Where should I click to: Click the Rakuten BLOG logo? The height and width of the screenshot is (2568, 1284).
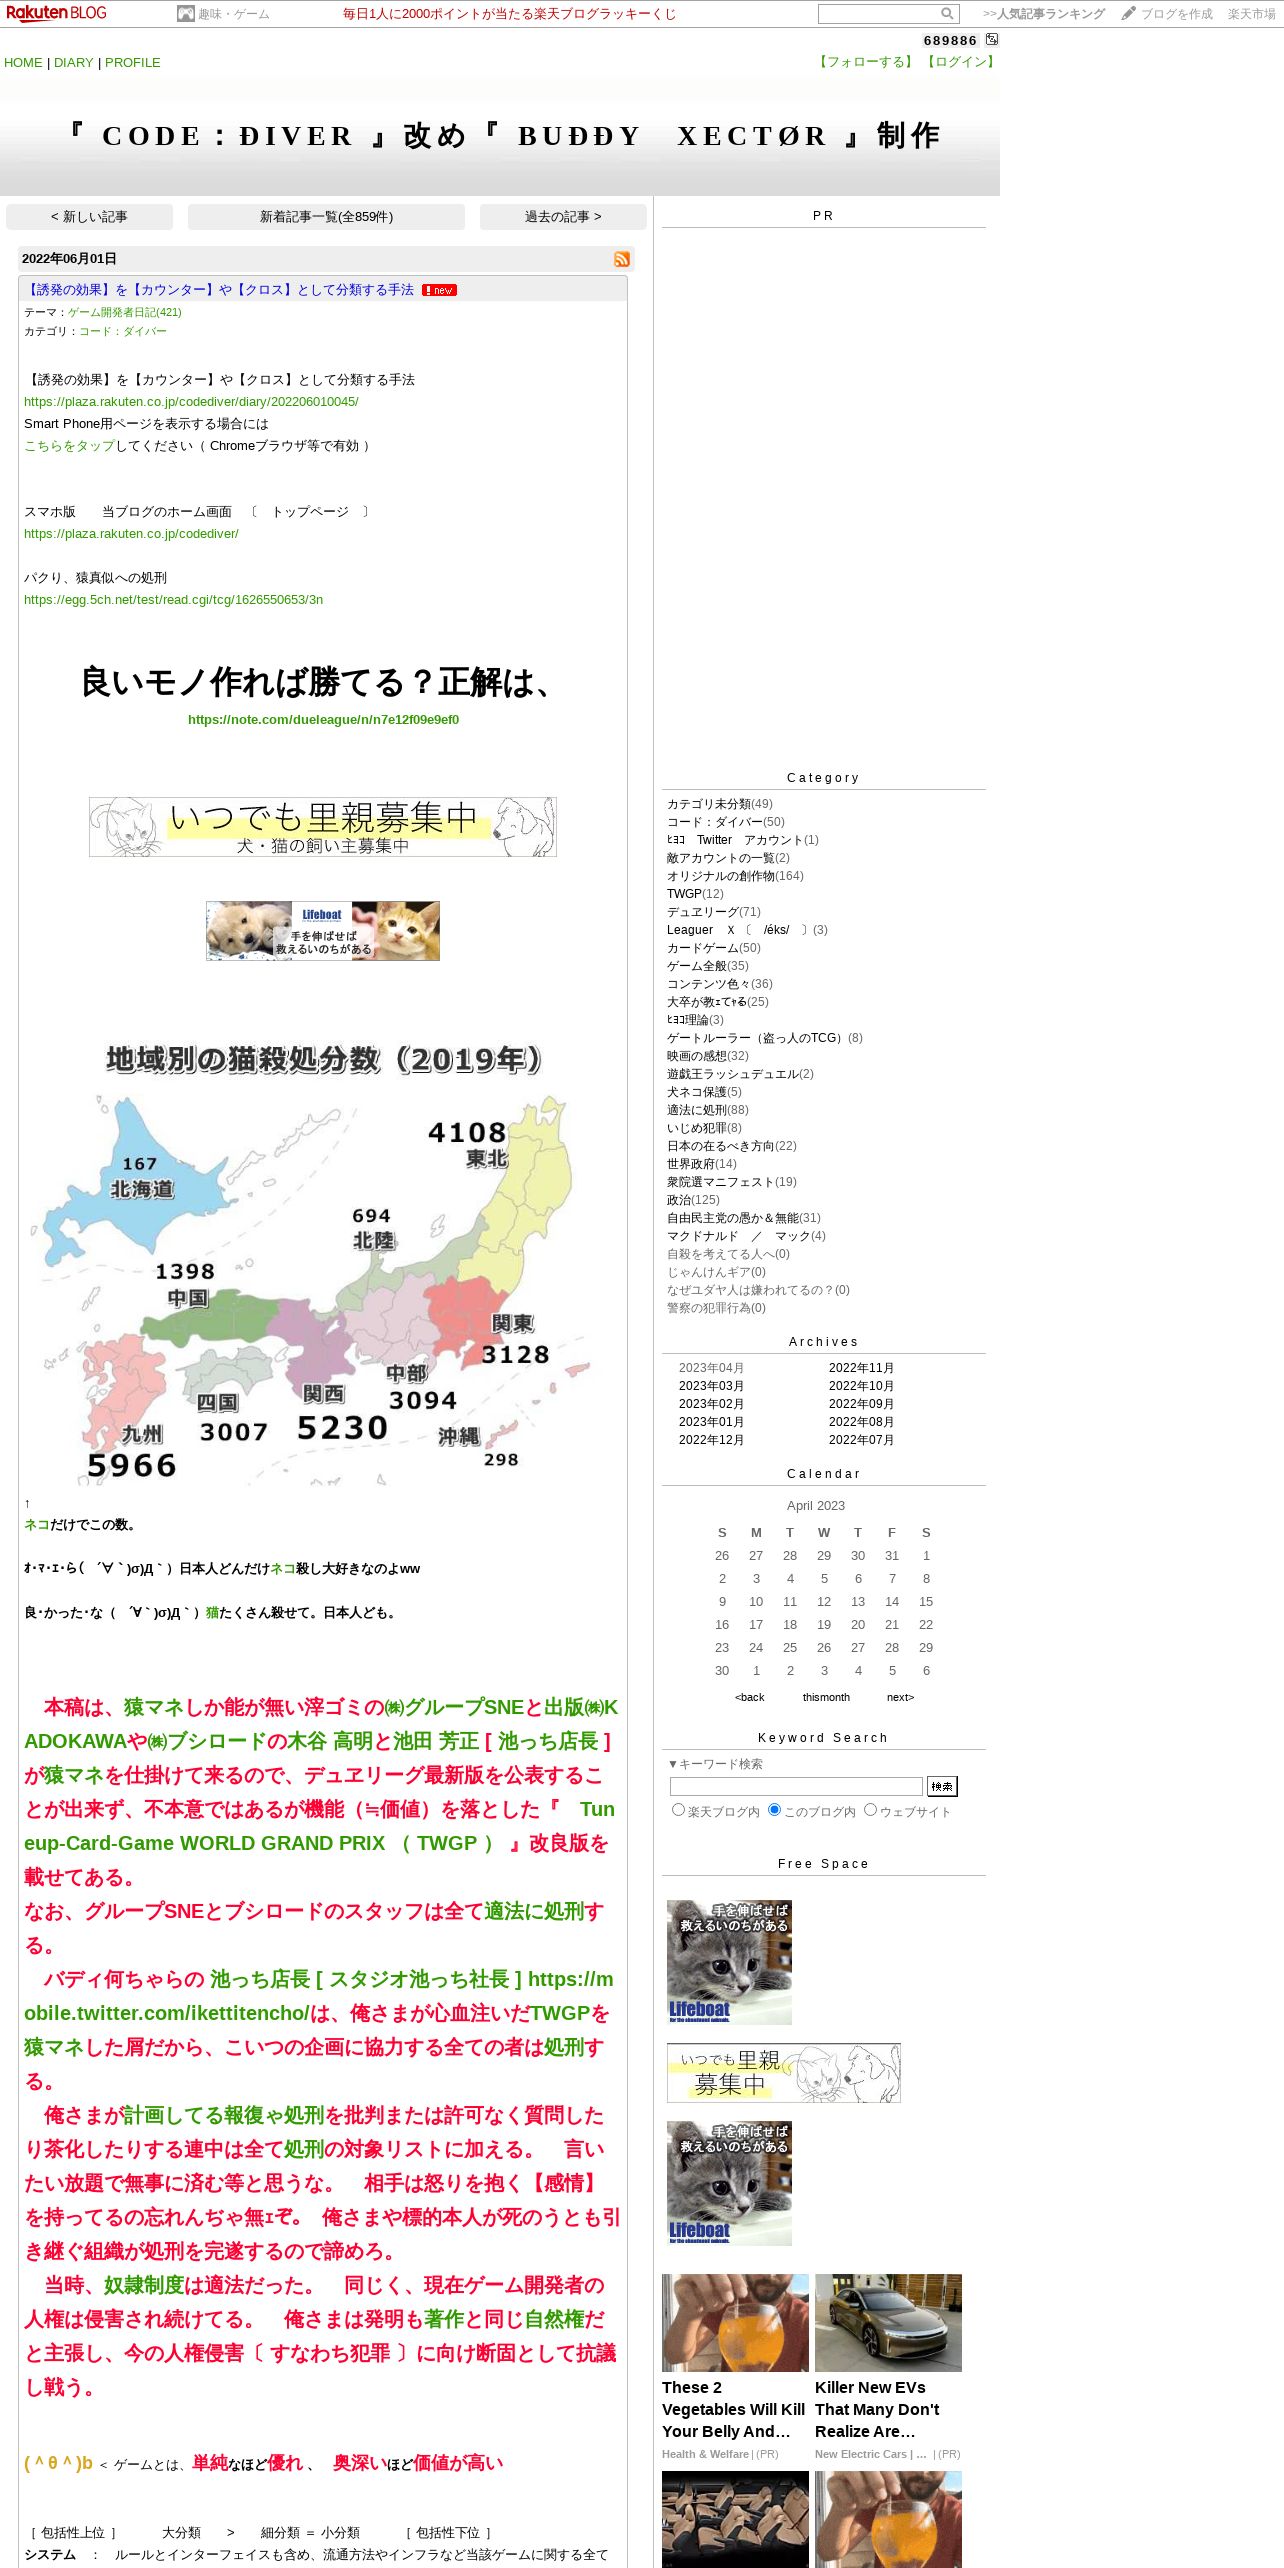56,13
